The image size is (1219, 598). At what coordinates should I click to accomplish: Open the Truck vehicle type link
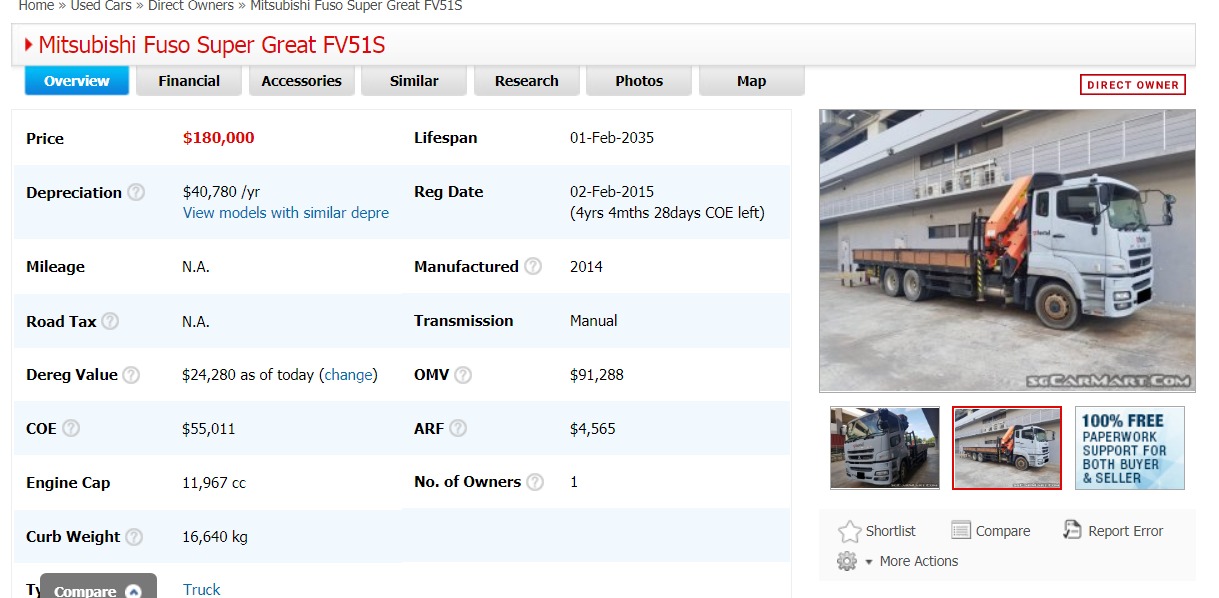[201, 589]
